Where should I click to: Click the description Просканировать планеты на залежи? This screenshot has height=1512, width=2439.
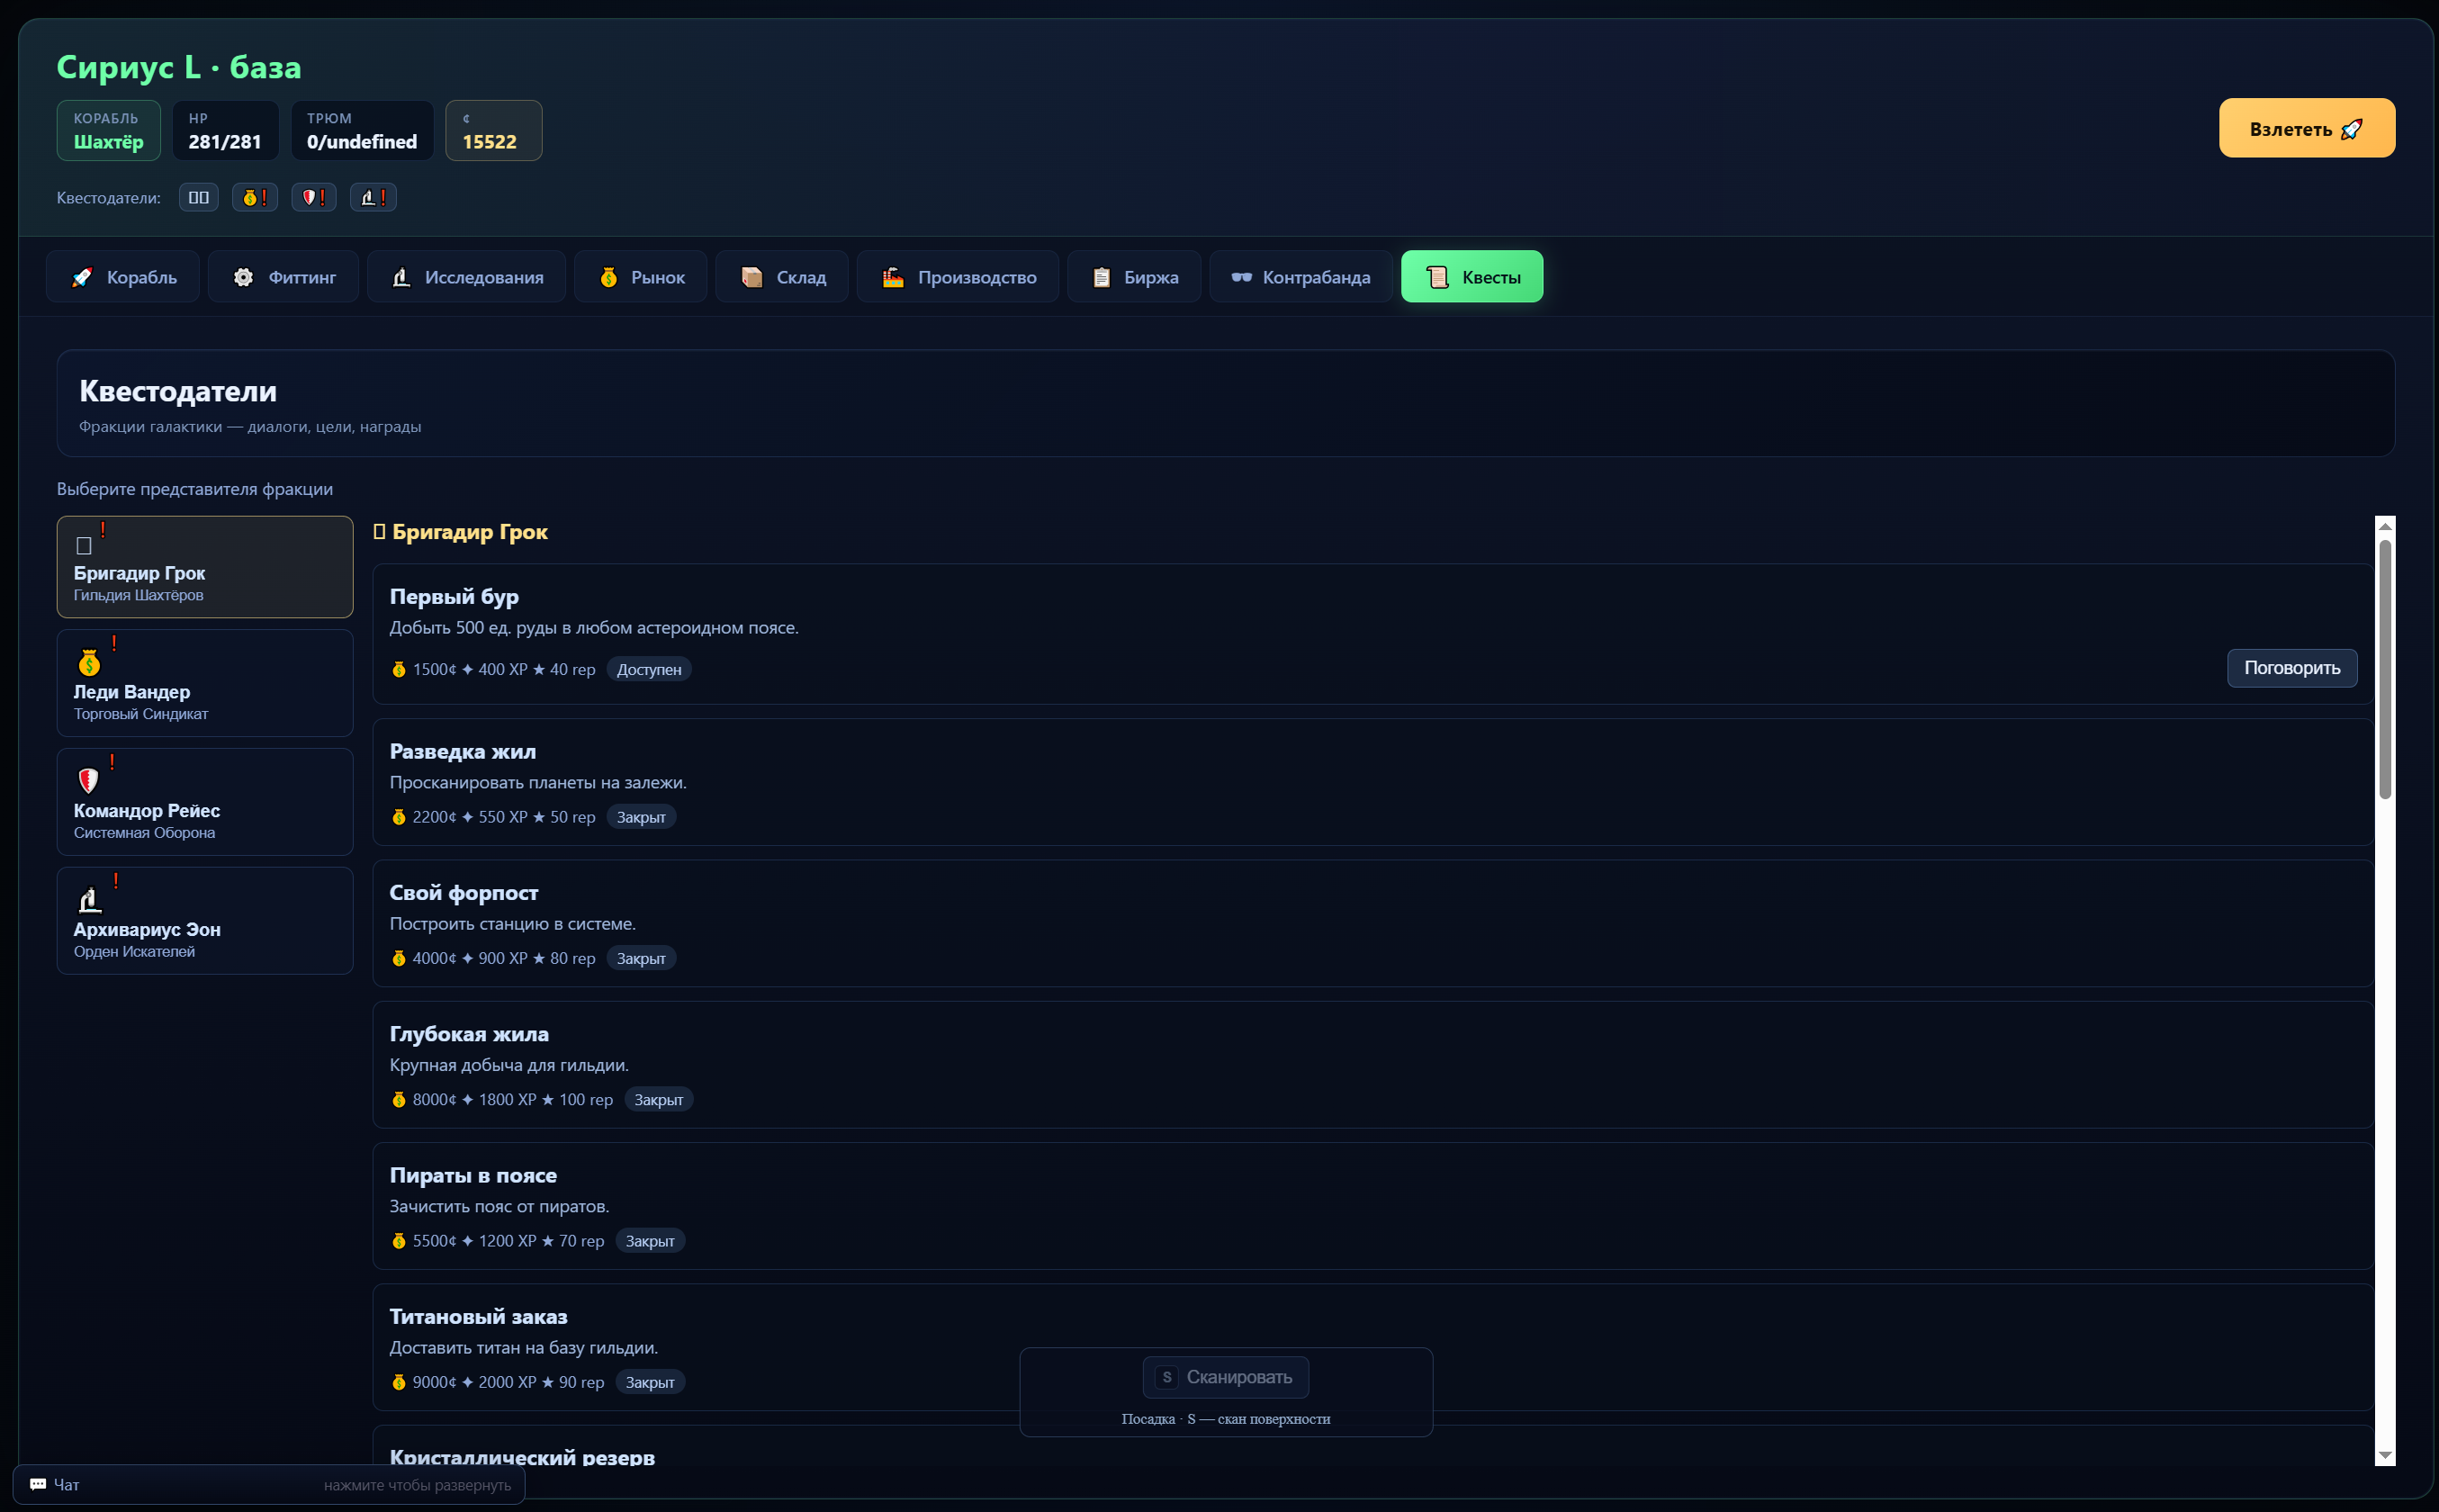click(x=538, y=783)
